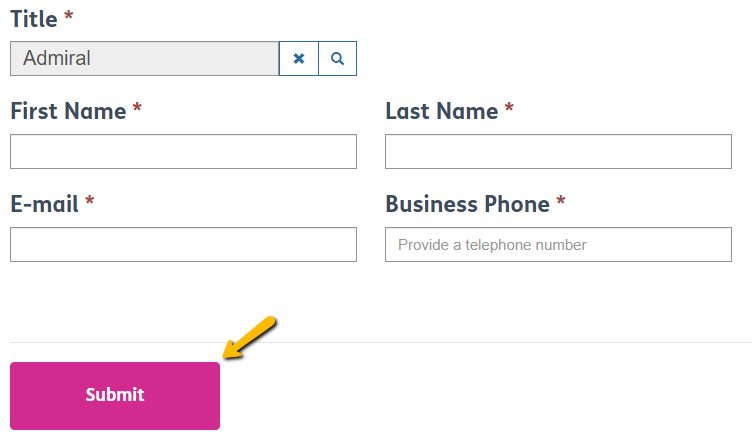Image resolution: width=752 pixels, height=441 pixels.
Task: Click the E-mail label text
Action: coord(44,204)
